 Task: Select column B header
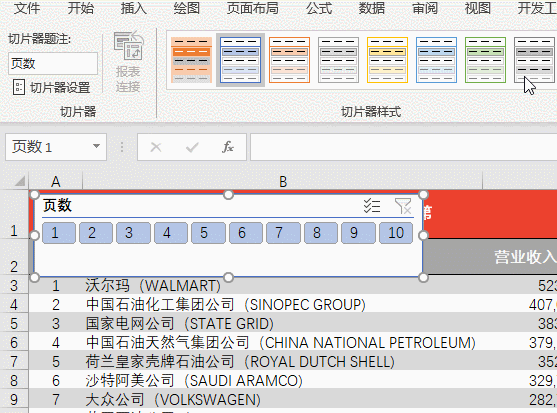click(283, 181)
